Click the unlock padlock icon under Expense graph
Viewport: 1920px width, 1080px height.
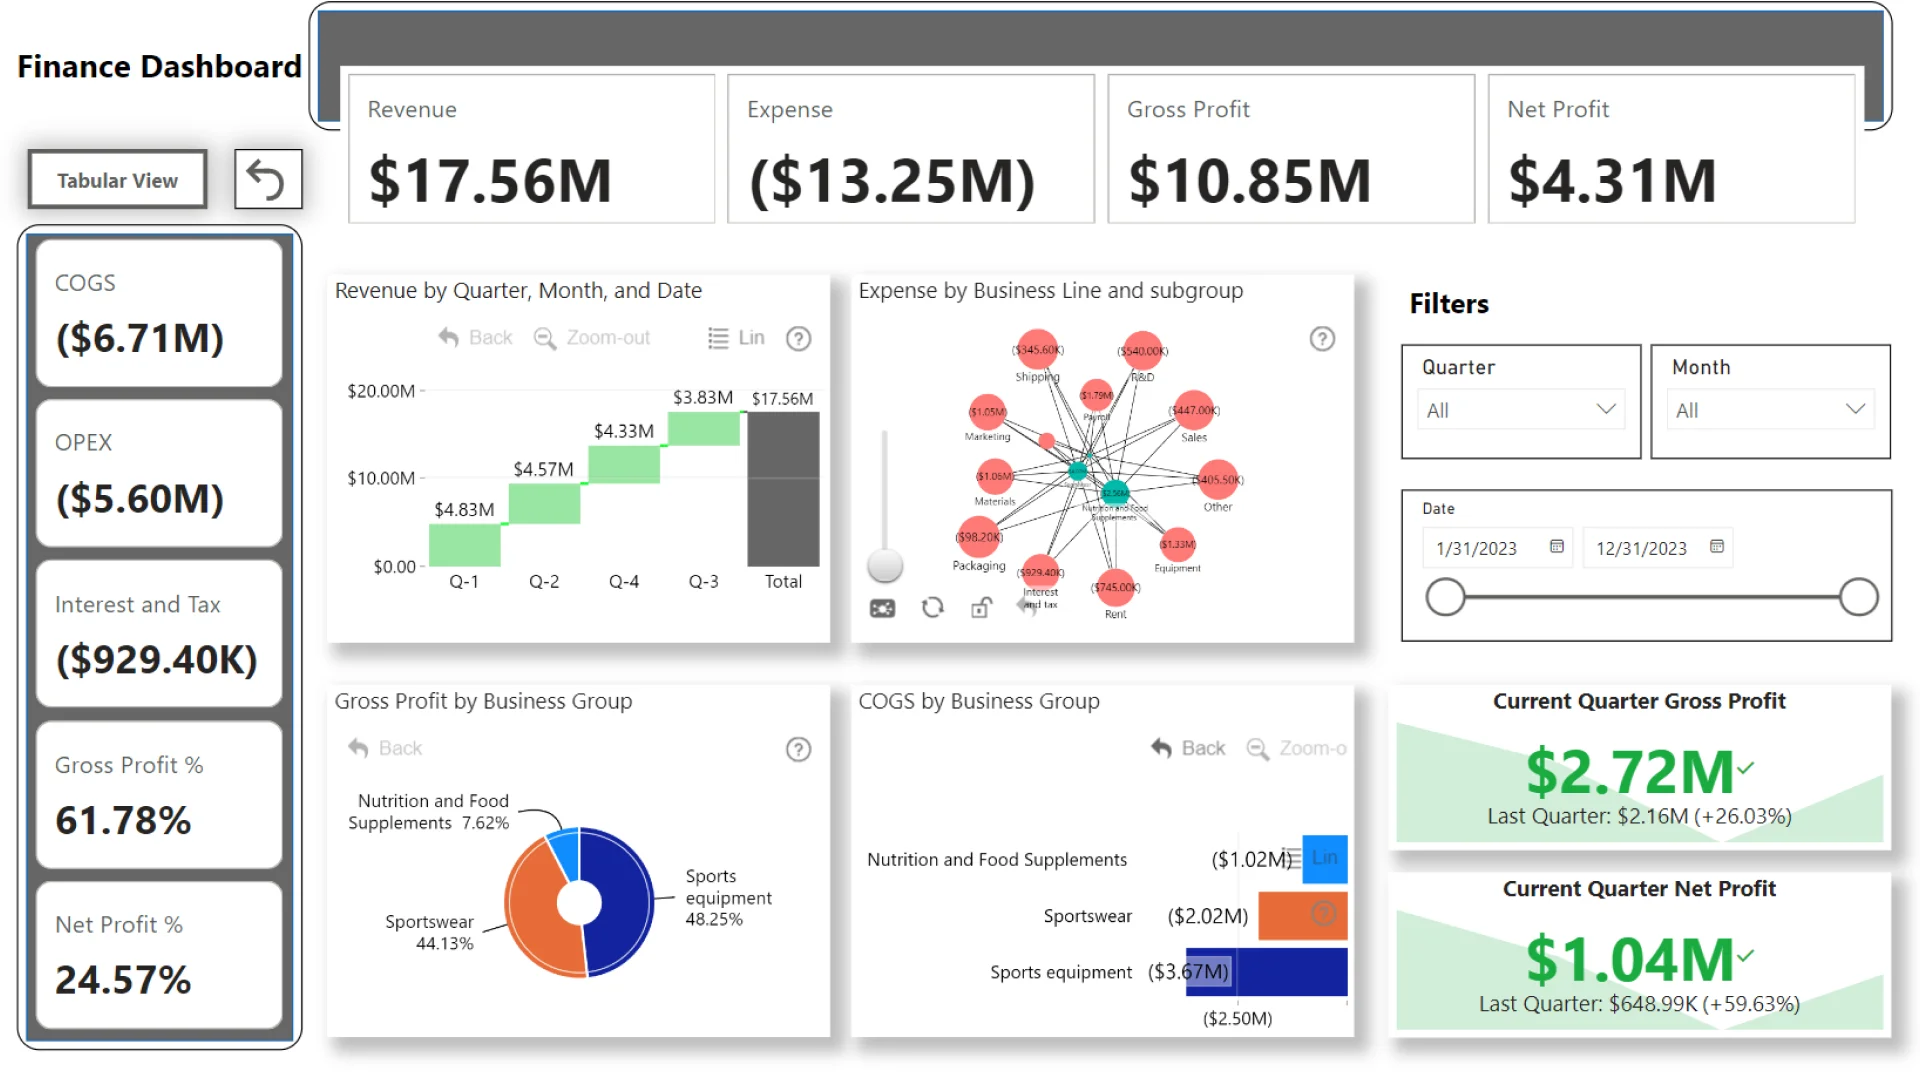981,608
